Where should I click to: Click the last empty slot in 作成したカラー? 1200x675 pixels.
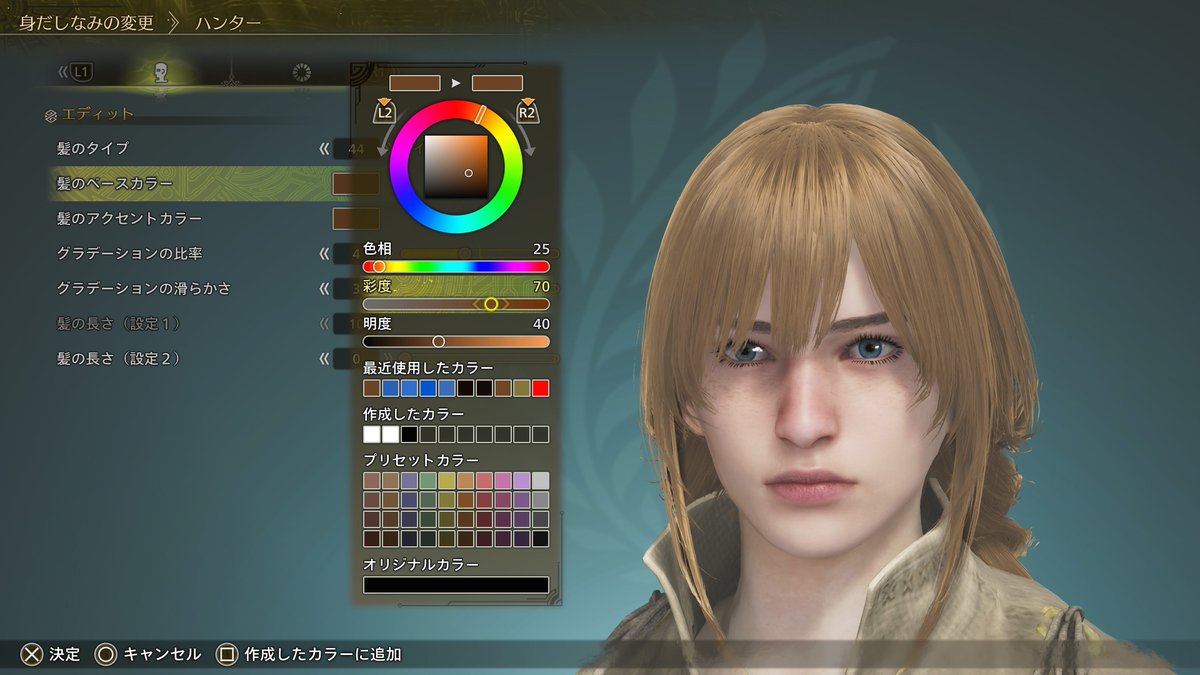tap(540, 434)
